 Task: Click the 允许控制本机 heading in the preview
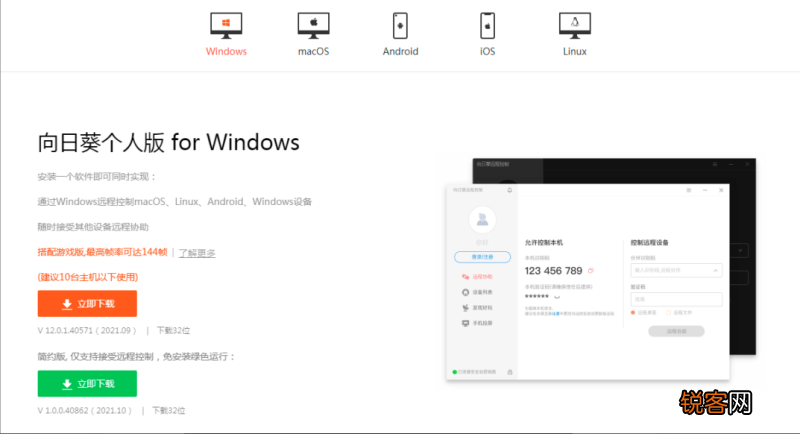point(544,243)
